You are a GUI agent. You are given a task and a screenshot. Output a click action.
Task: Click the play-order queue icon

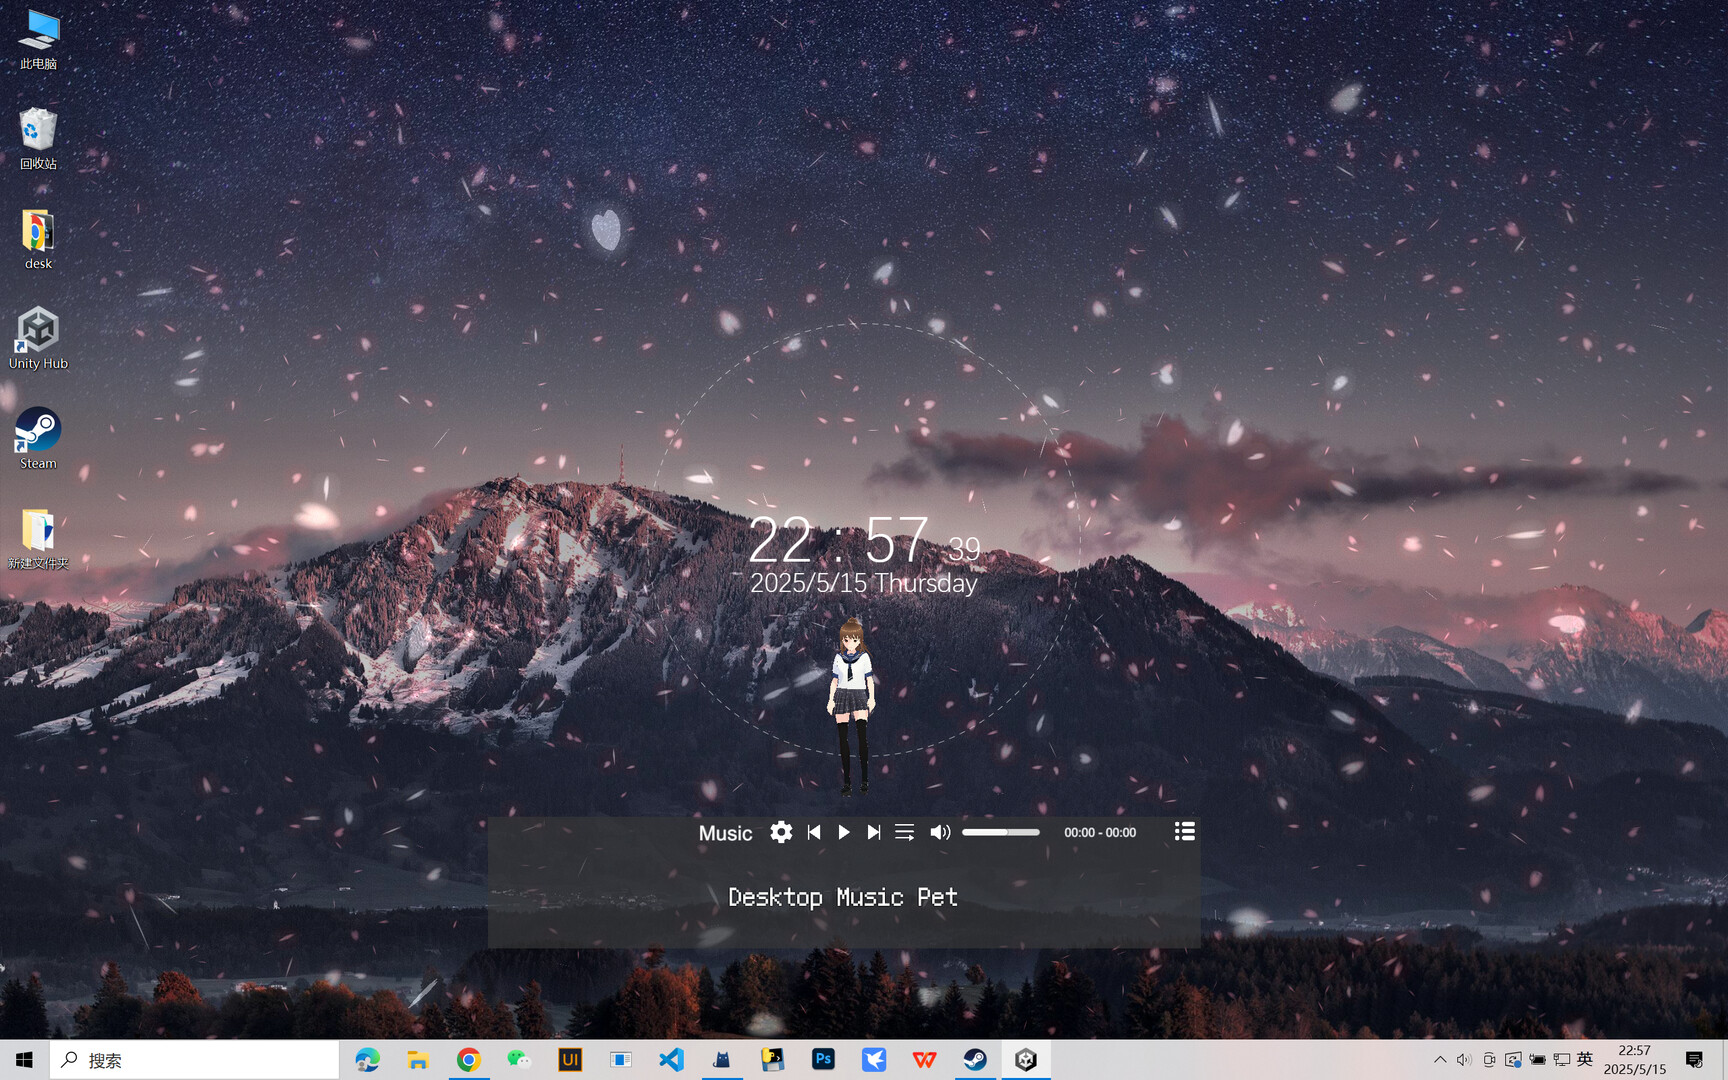click(x=905, y=832)
